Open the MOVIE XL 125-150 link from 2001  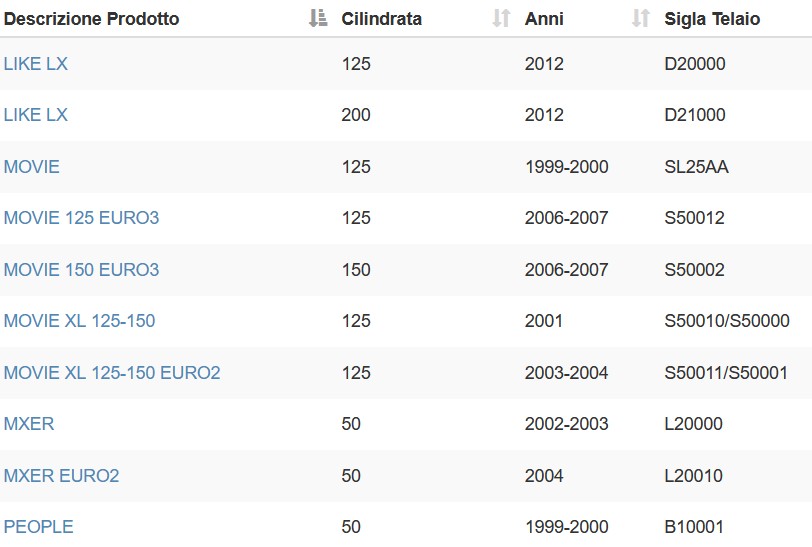coord(79,321)
